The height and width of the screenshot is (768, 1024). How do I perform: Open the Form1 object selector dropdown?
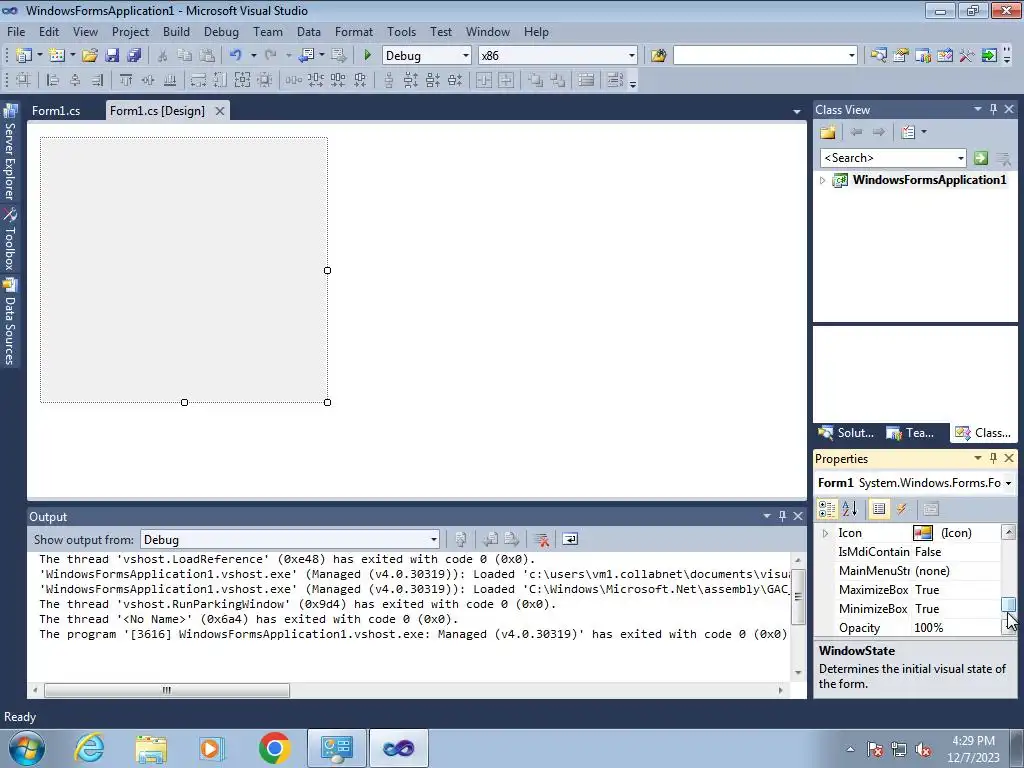1008,483
